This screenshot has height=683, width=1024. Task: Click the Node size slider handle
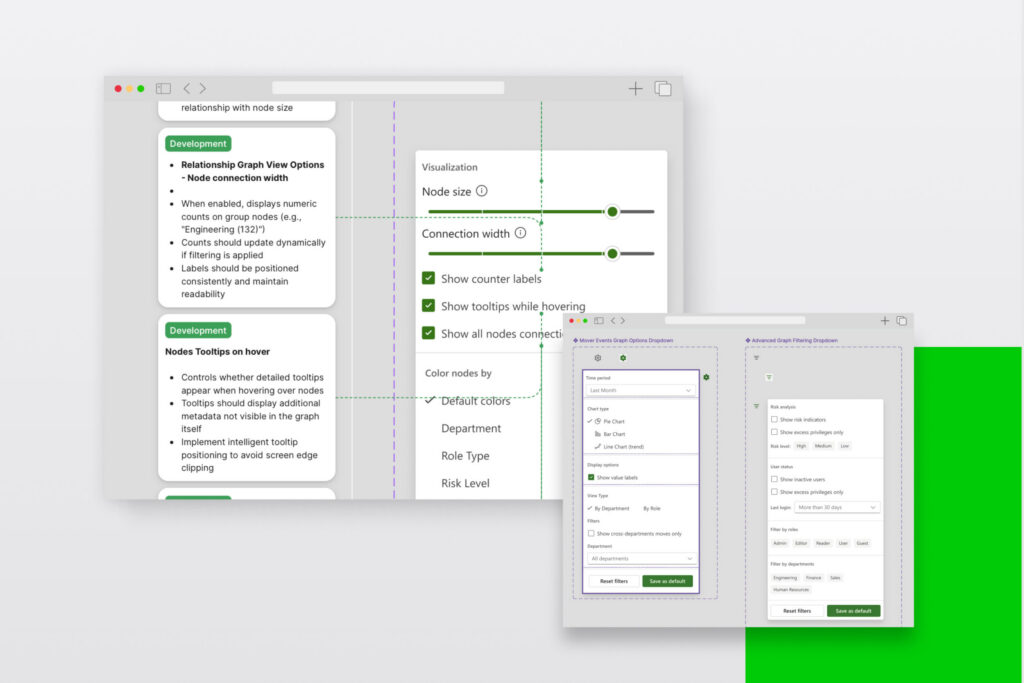pyautogui.click(x=612, y=212)
